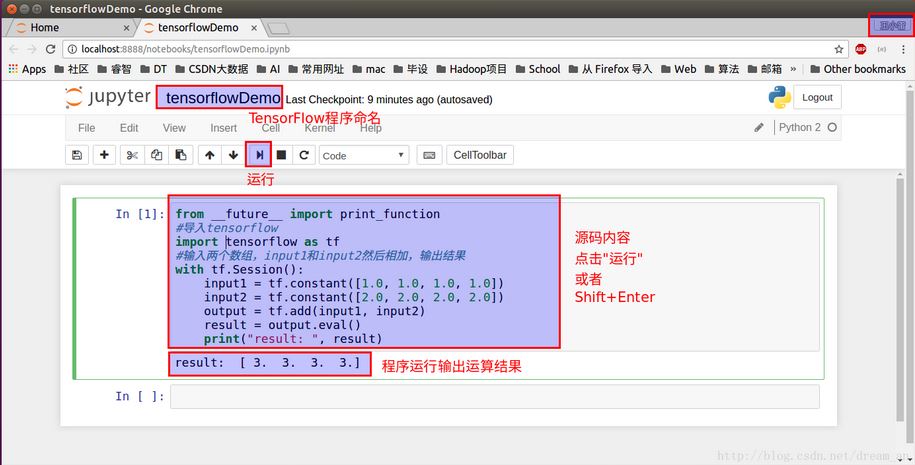Open the mac bookmark folder
915x465 pixels.
[x=369, y=69]
